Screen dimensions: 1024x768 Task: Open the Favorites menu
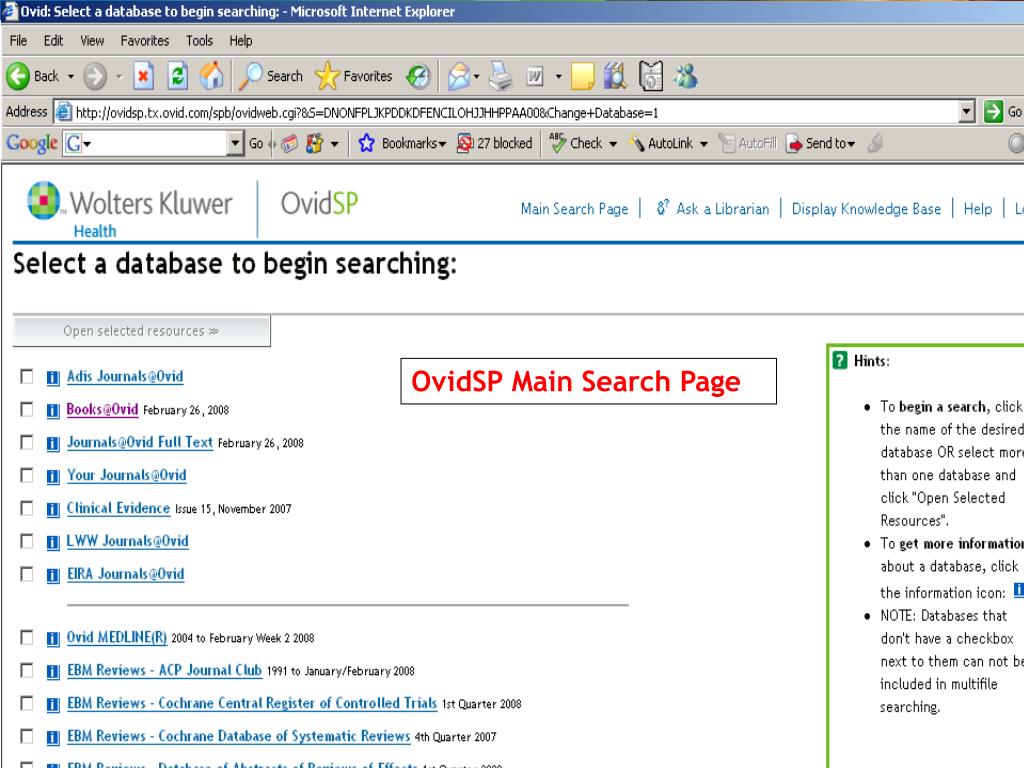(x=144, y=40)
